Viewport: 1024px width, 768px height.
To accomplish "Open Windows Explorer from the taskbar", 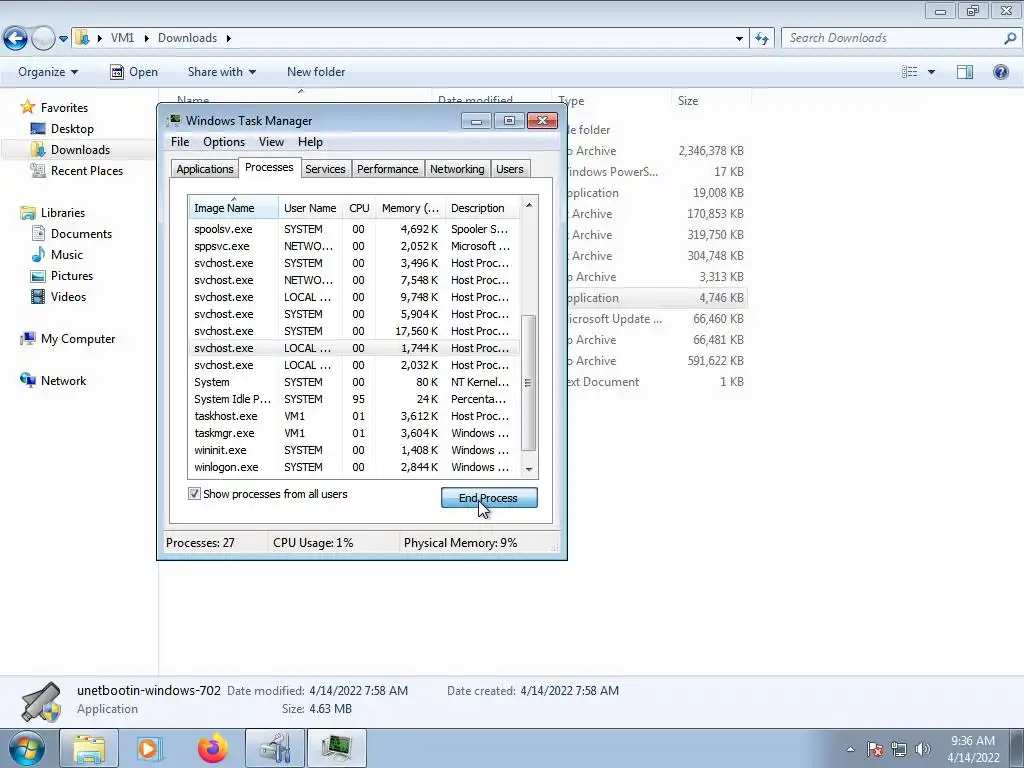I will 89,748.
